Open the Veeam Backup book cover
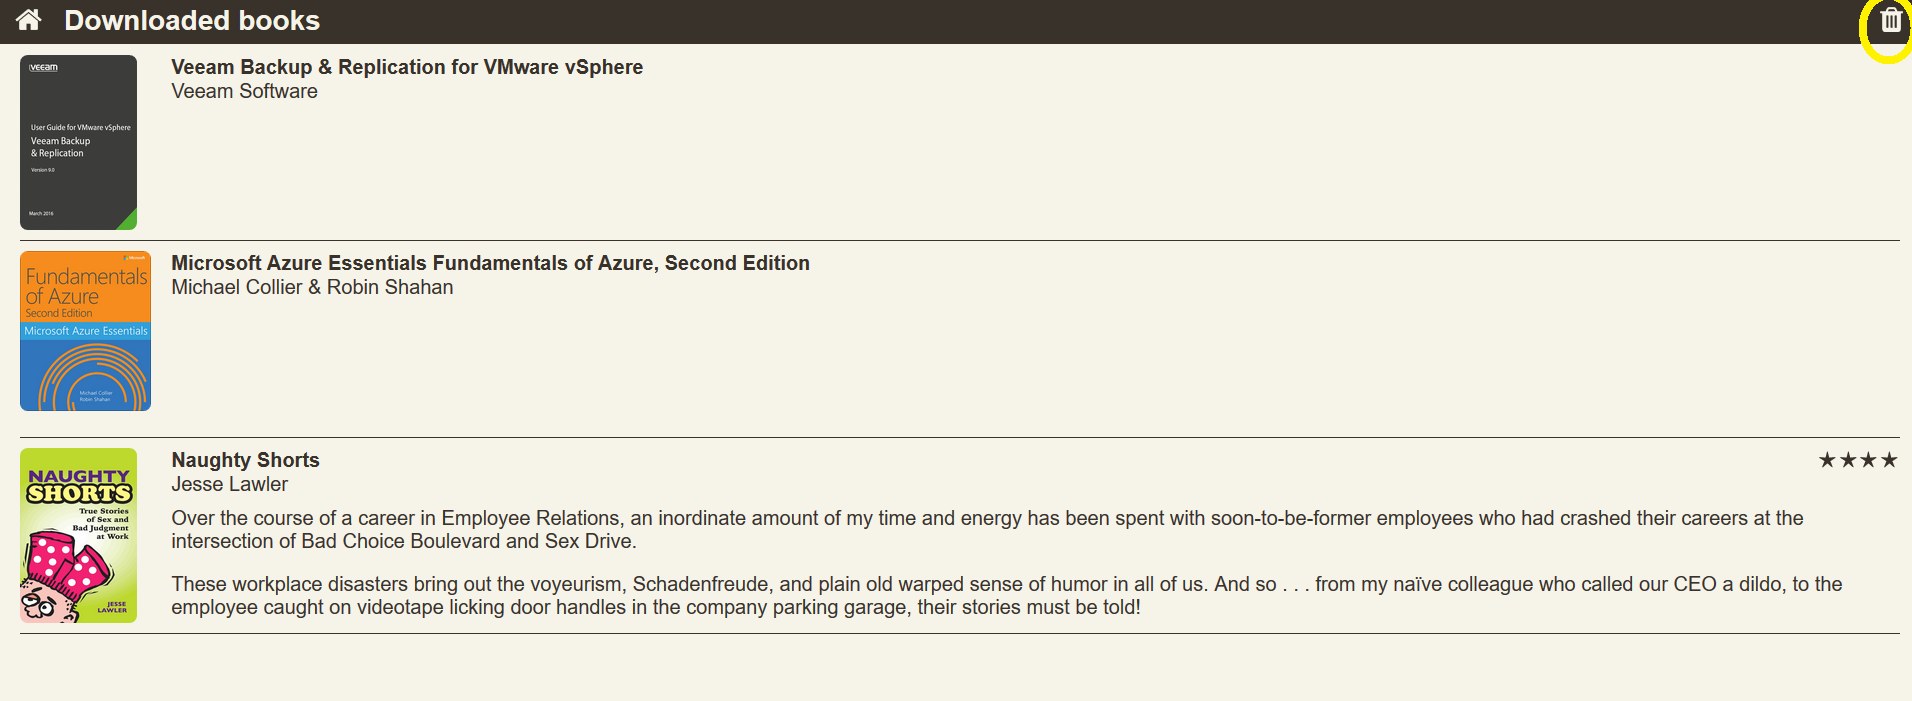The image size is (1912, 701). (78, 142)
